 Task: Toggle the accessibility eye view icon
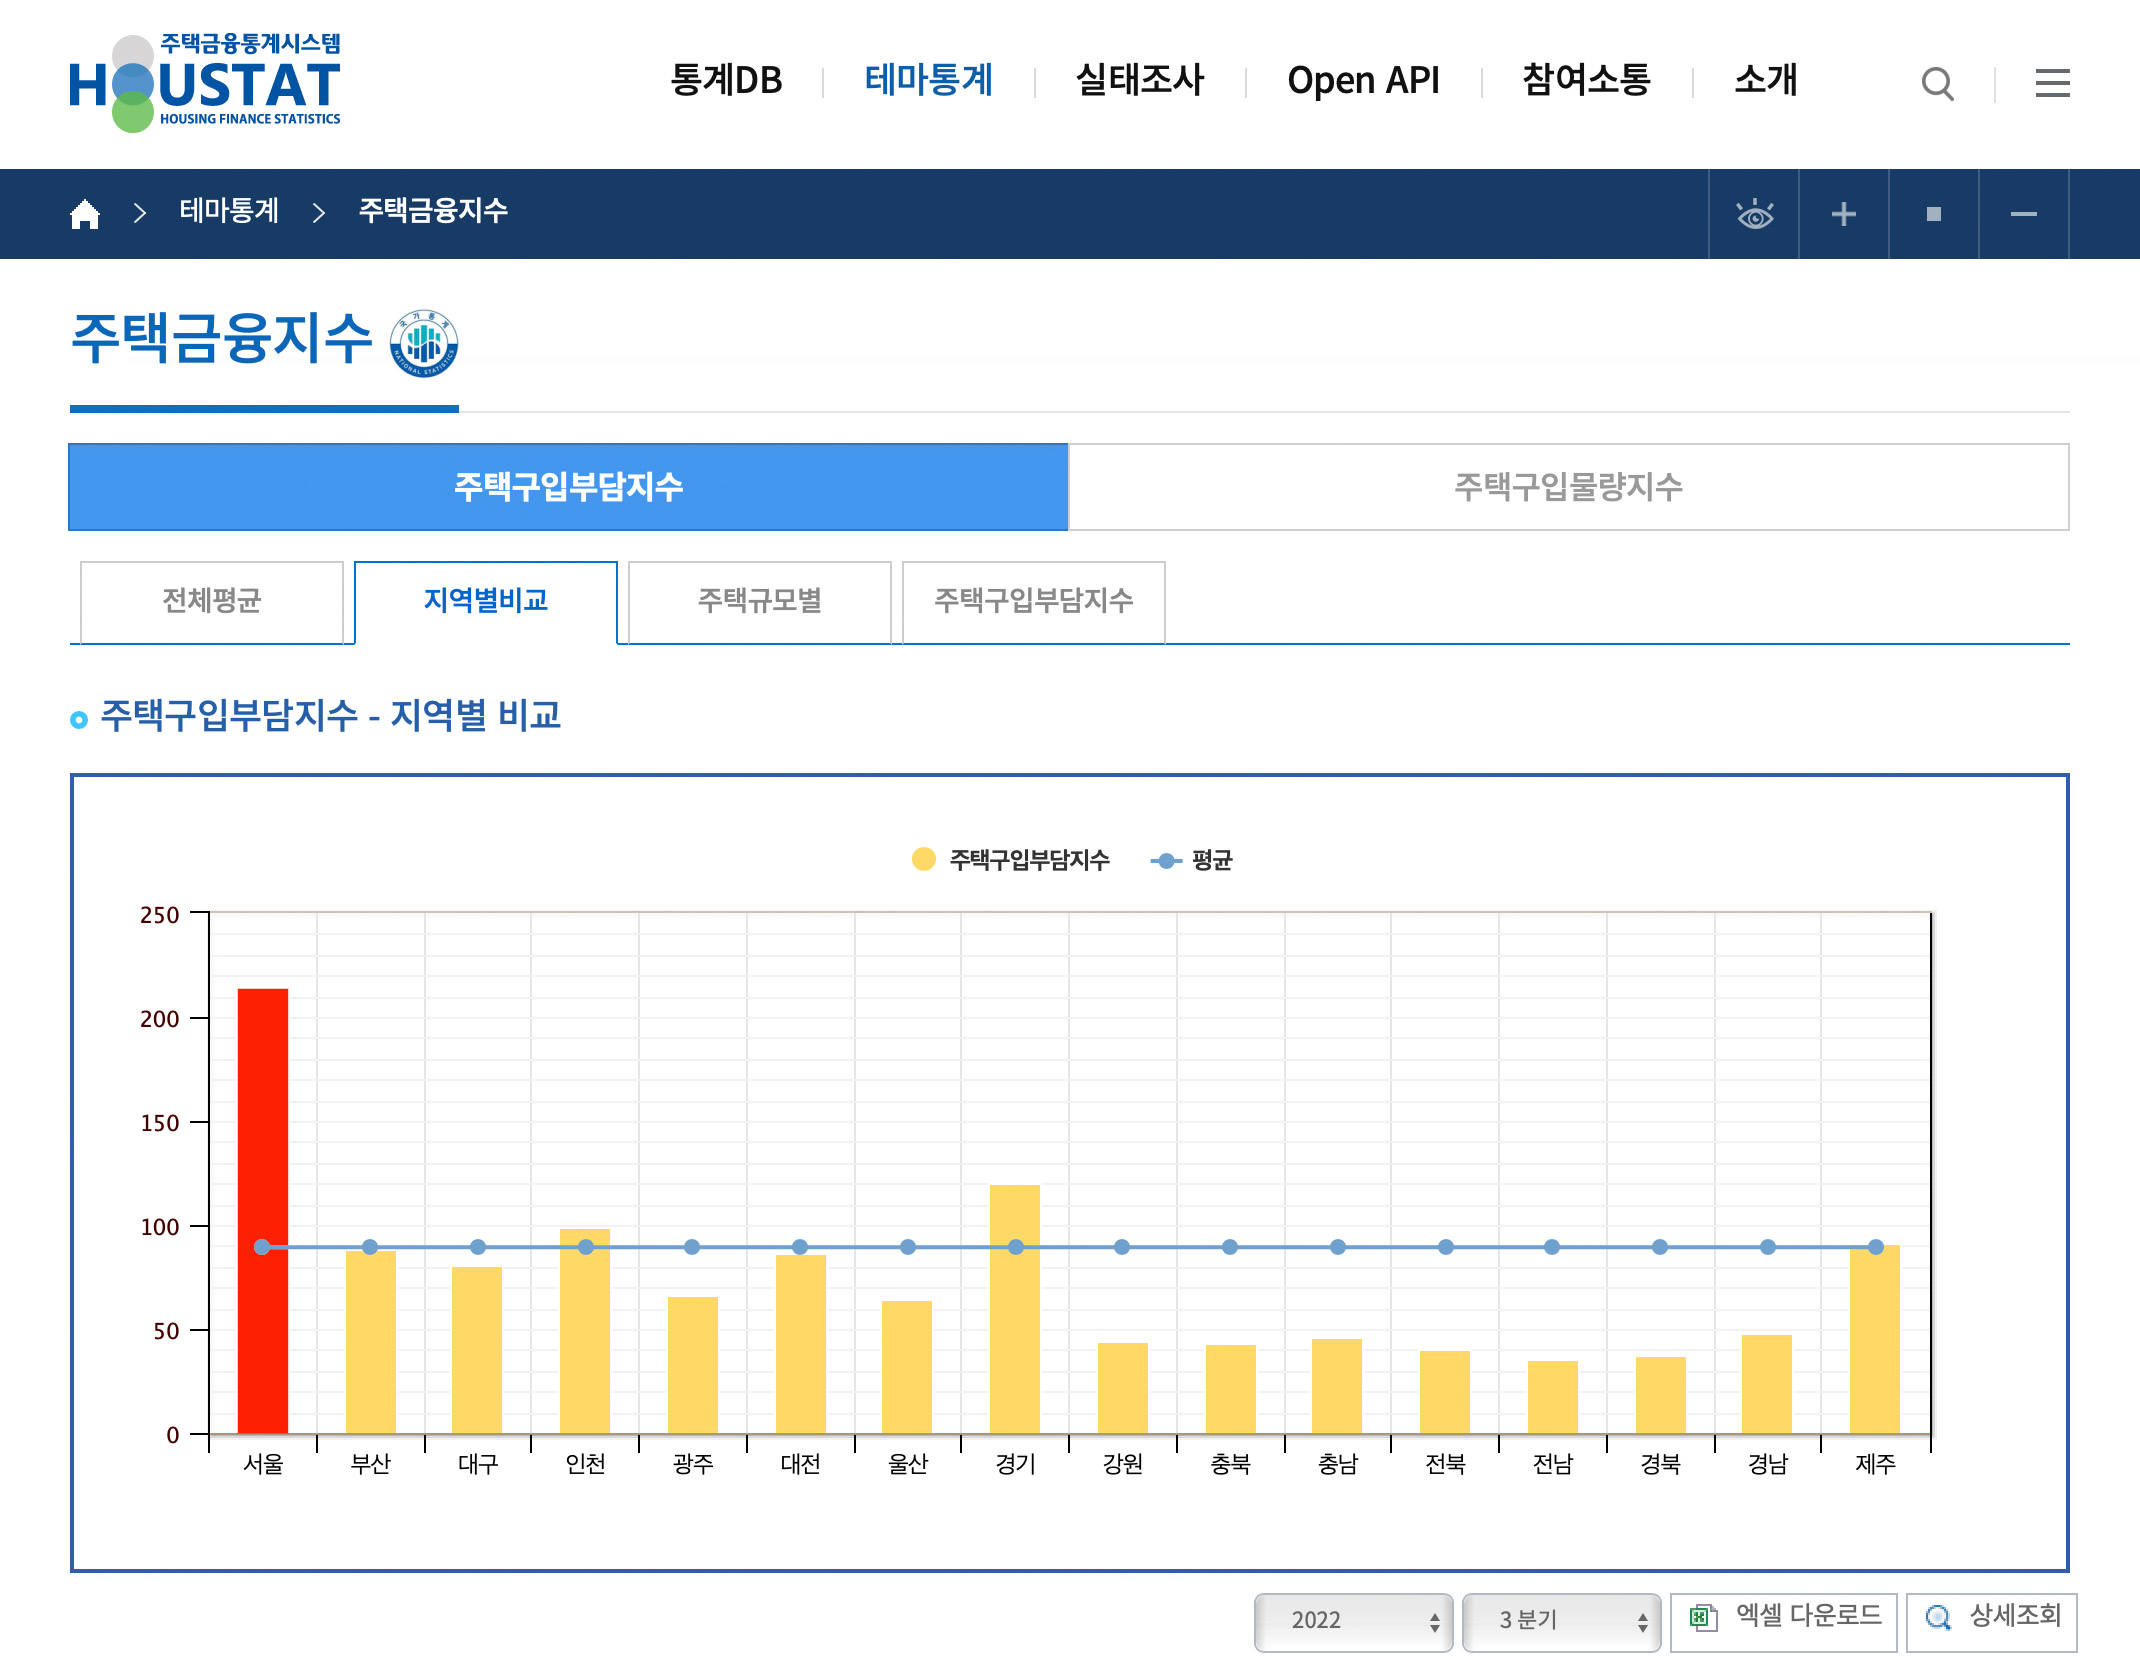tap(1754, 214)
